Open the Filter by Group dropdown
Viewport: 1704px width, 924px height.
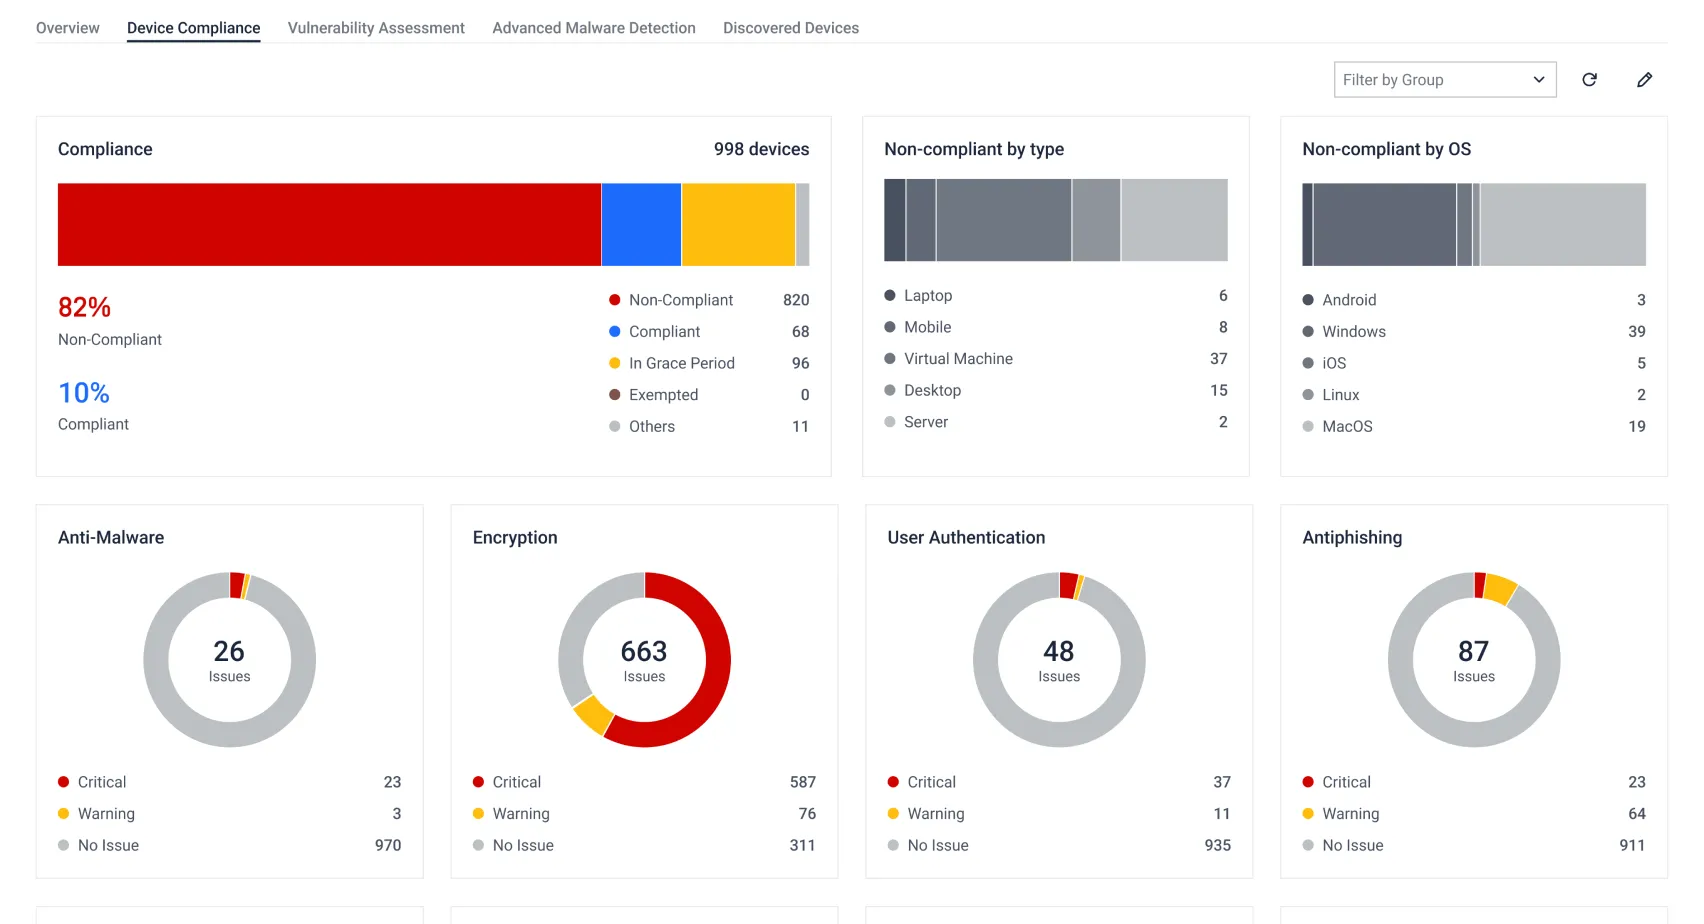pyautogui.click(x=1445, y=80)
